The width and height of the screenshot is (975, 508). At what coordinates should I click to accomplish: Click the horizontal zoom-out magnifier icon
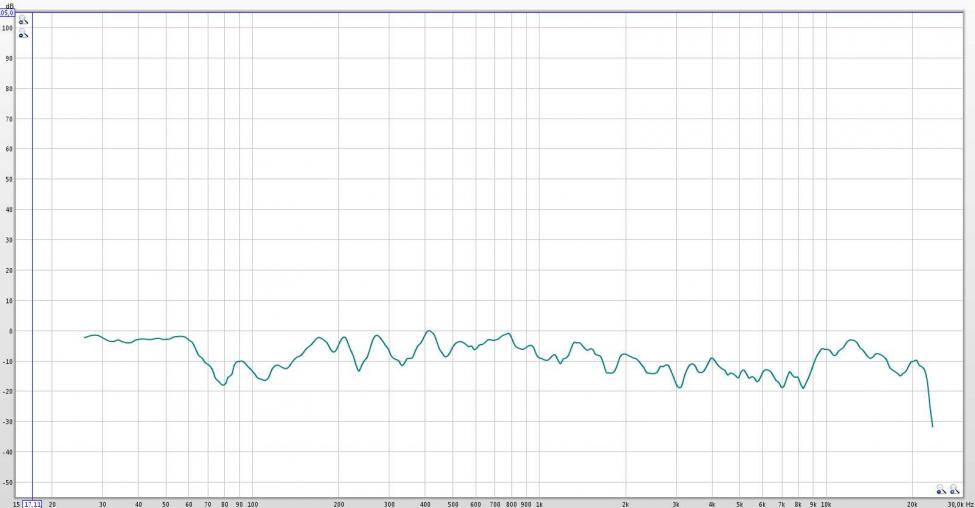coord(940,490)
